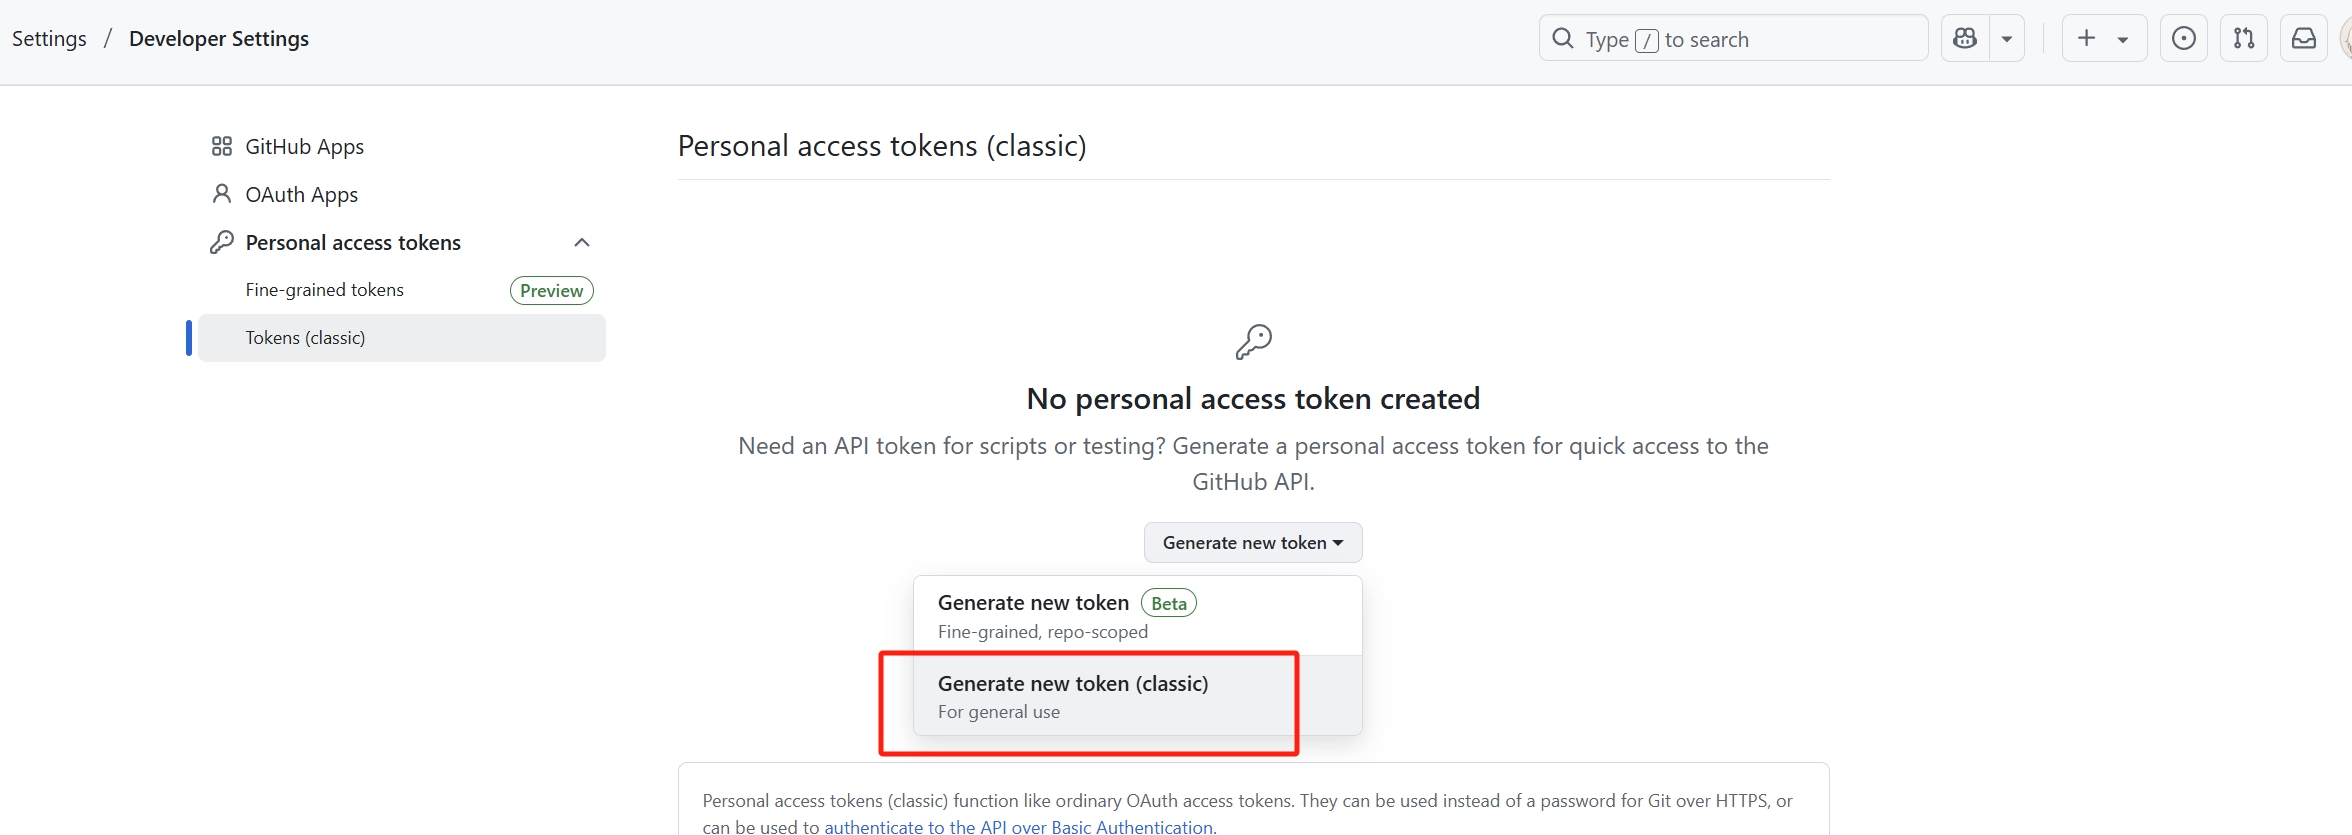Follow authenticate to the API link
Screen dimensions: 2352x835
pyautogui.click(x=1019, y=827)
